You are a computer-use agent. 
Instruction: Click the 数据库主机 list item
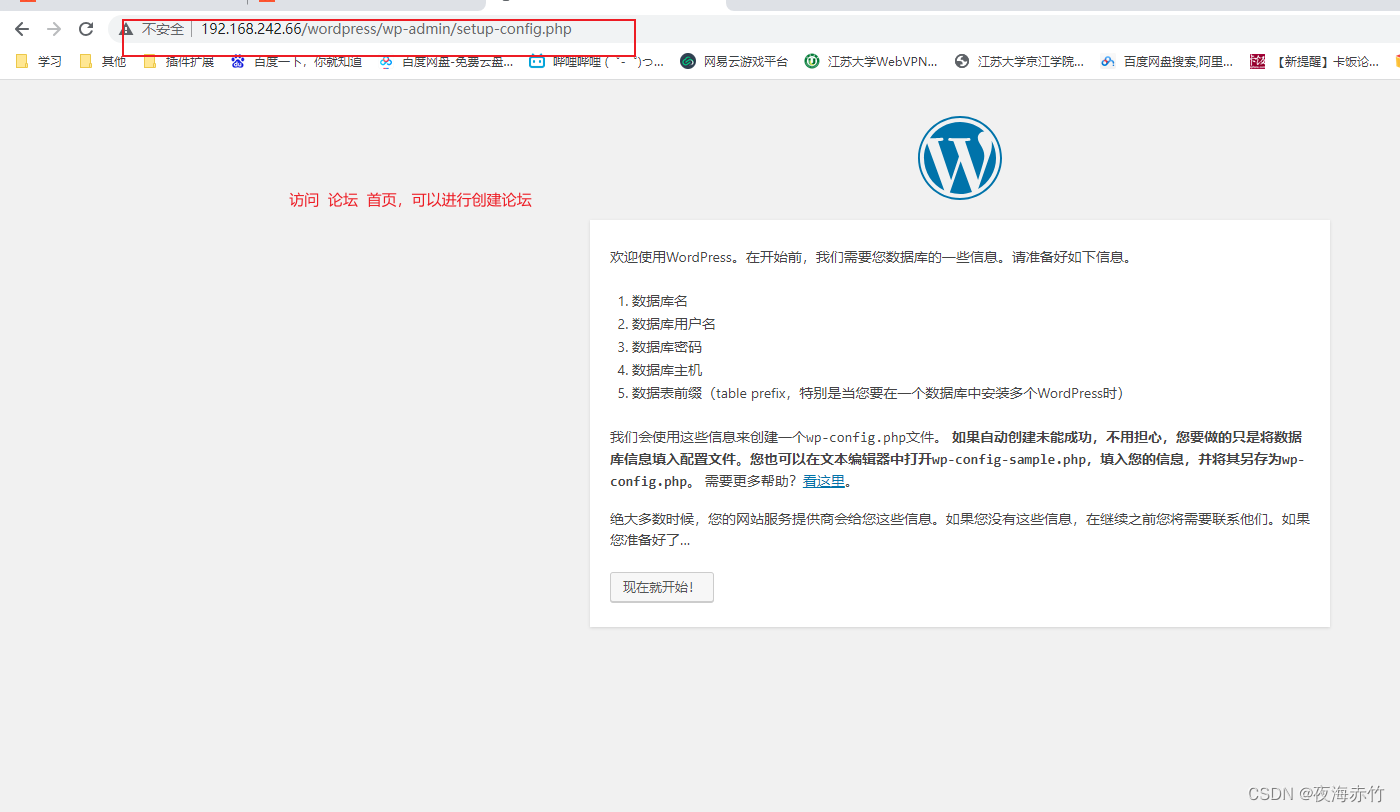click(x=667, y=370)
